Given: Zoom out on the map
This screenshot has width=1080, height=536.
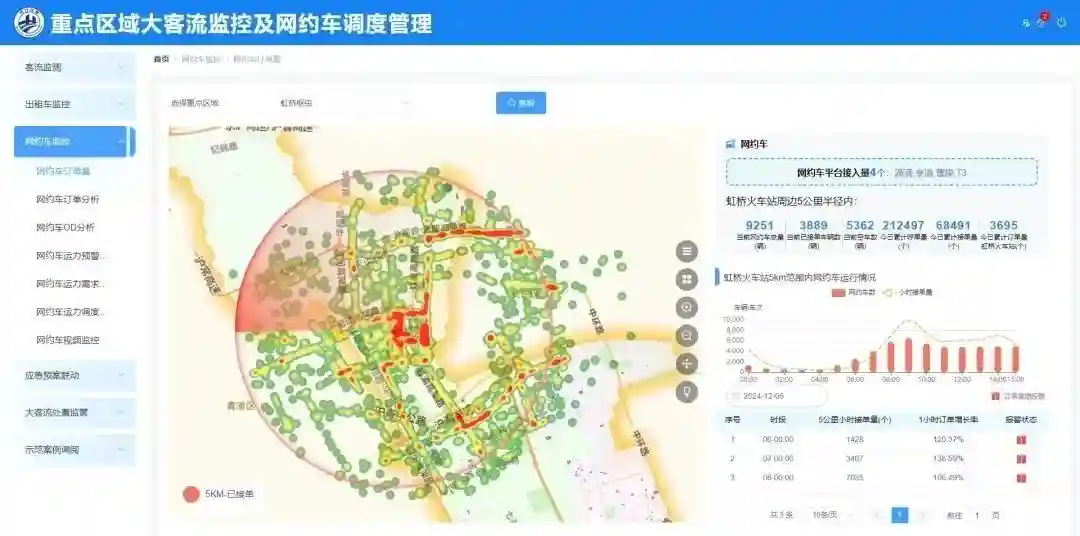Looking at the screenshot, I should 687,335.
